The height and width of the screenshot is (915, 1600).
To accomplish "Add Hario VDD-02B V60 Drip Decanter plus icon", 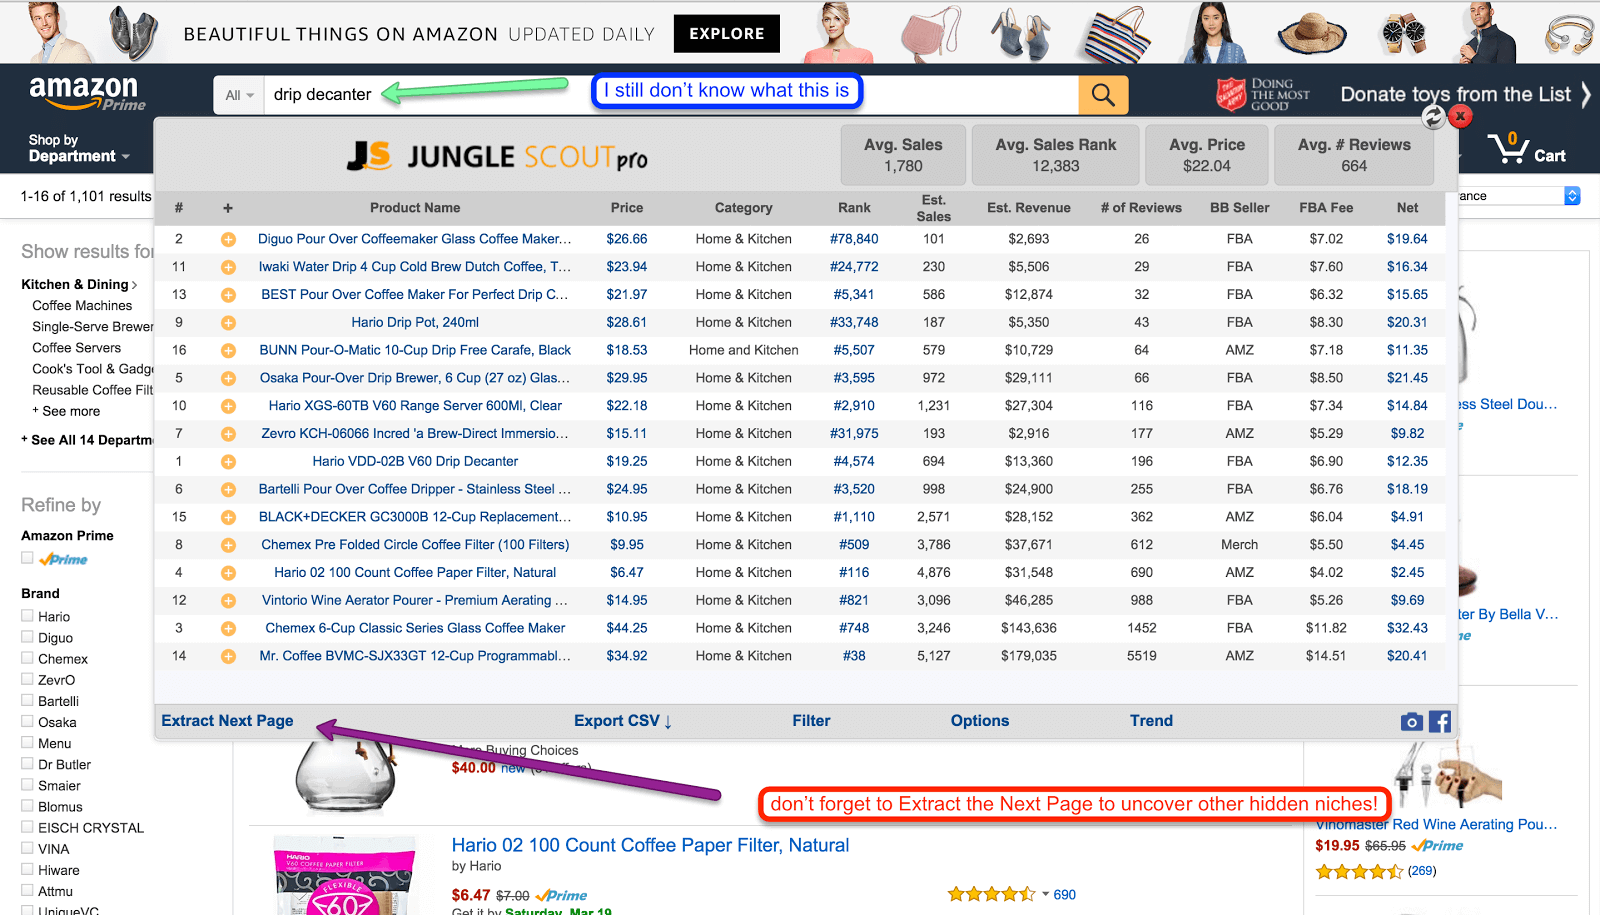I will pos(228,462).
